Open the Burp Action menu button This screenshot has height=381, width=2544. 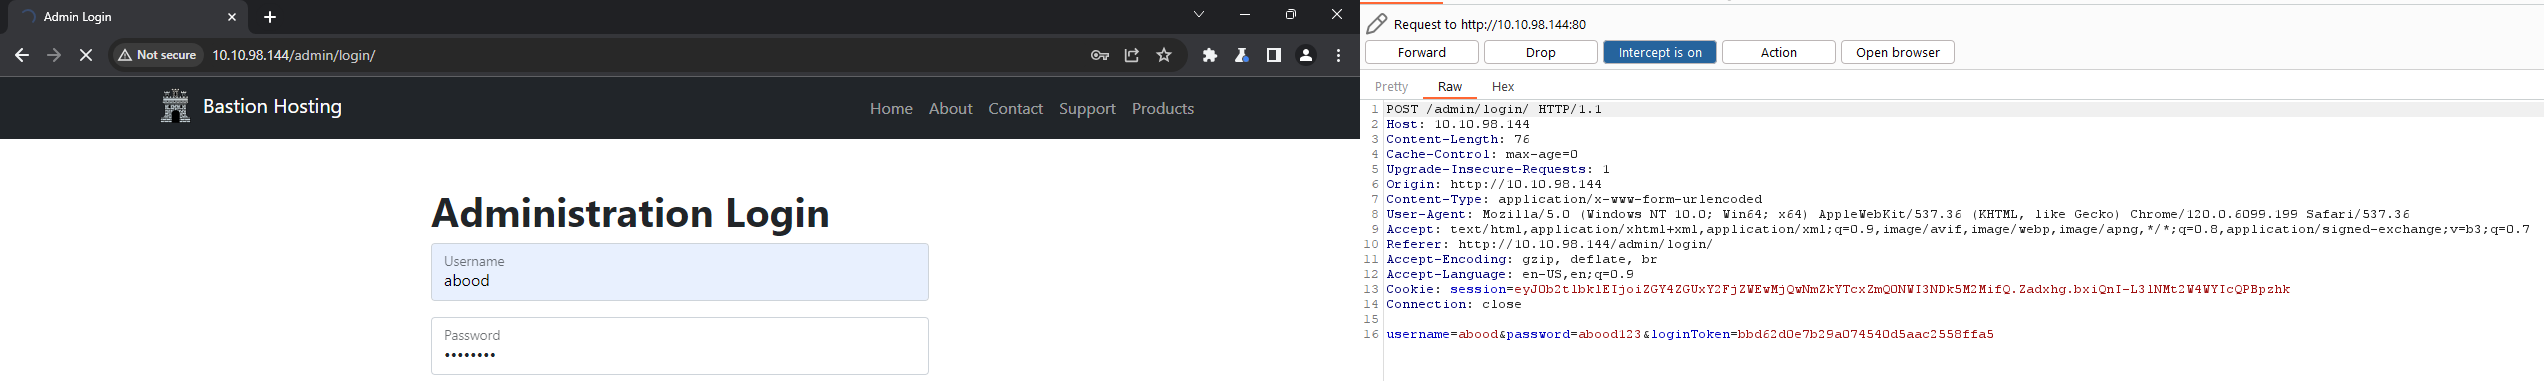pyautogui.click(x=1778, y=52)
